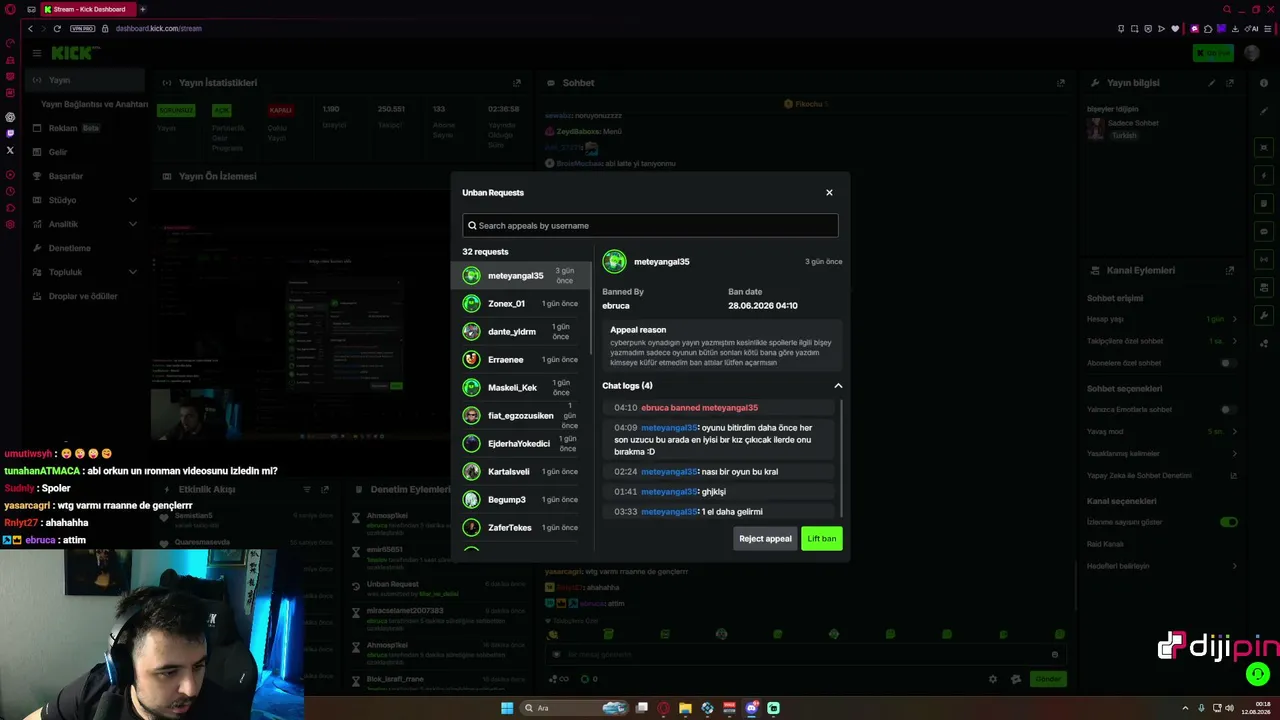1280x720 pixels.
Task: Open Hesap yaşı setting chevron
Action: (1235, 319)
